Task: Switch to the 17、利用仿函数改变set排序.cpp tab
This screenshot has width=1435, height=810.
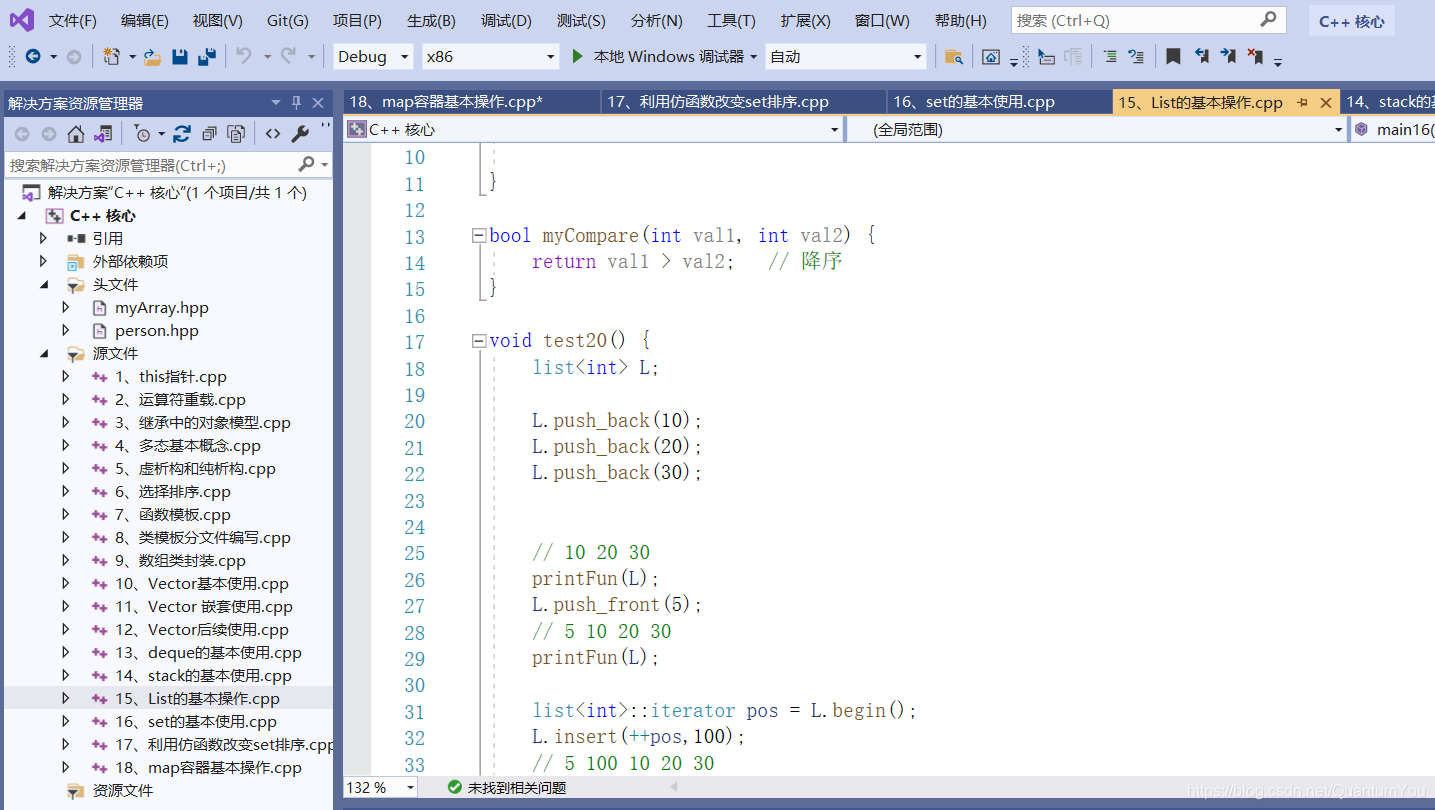Action: pos(744,102)
